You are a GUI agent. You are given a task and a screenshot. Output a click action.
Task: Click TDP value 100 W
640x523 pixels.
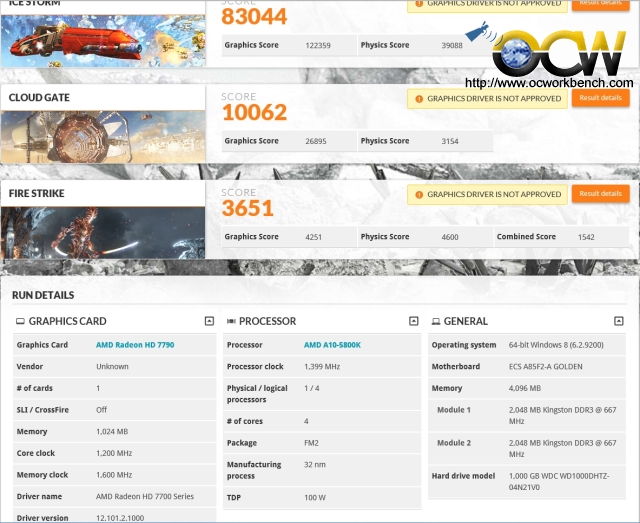point(315,498)
